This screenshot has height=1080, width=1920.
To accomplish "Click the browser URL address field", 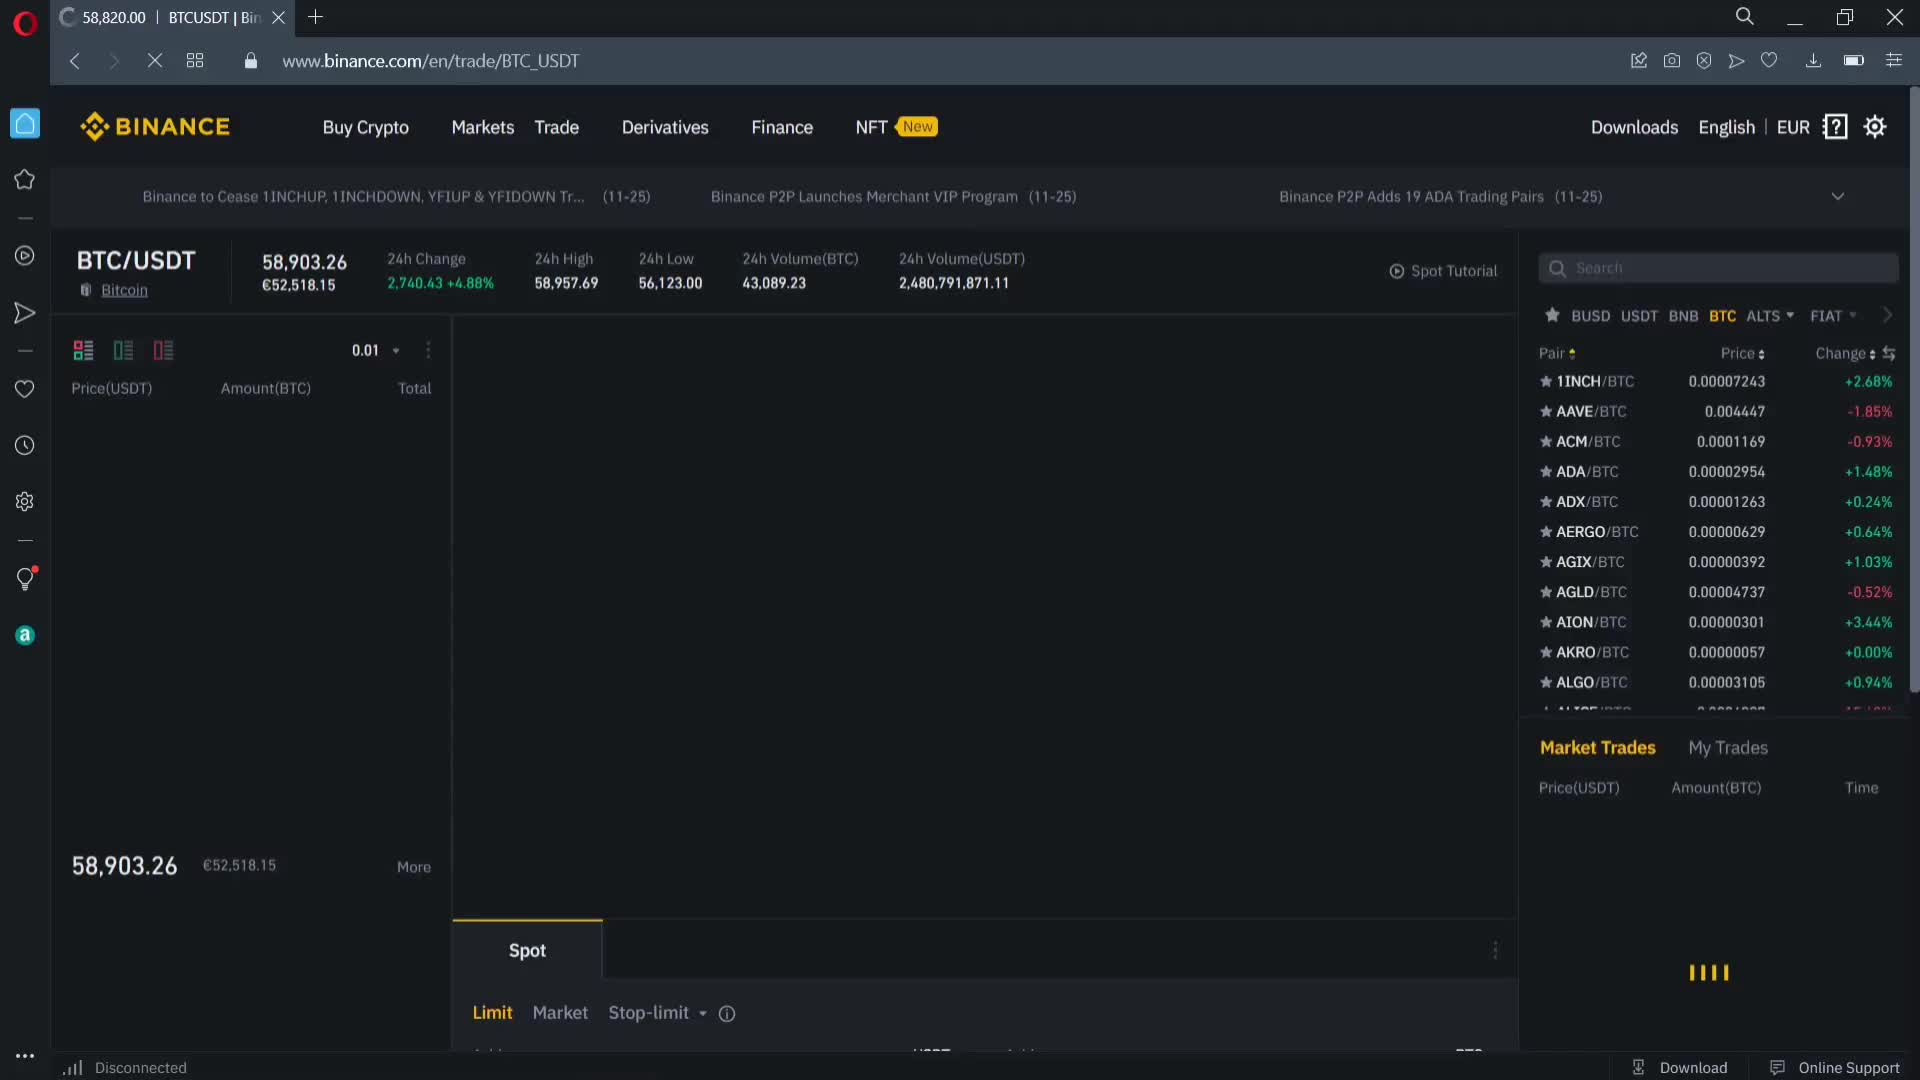I will tap(430, 61).
